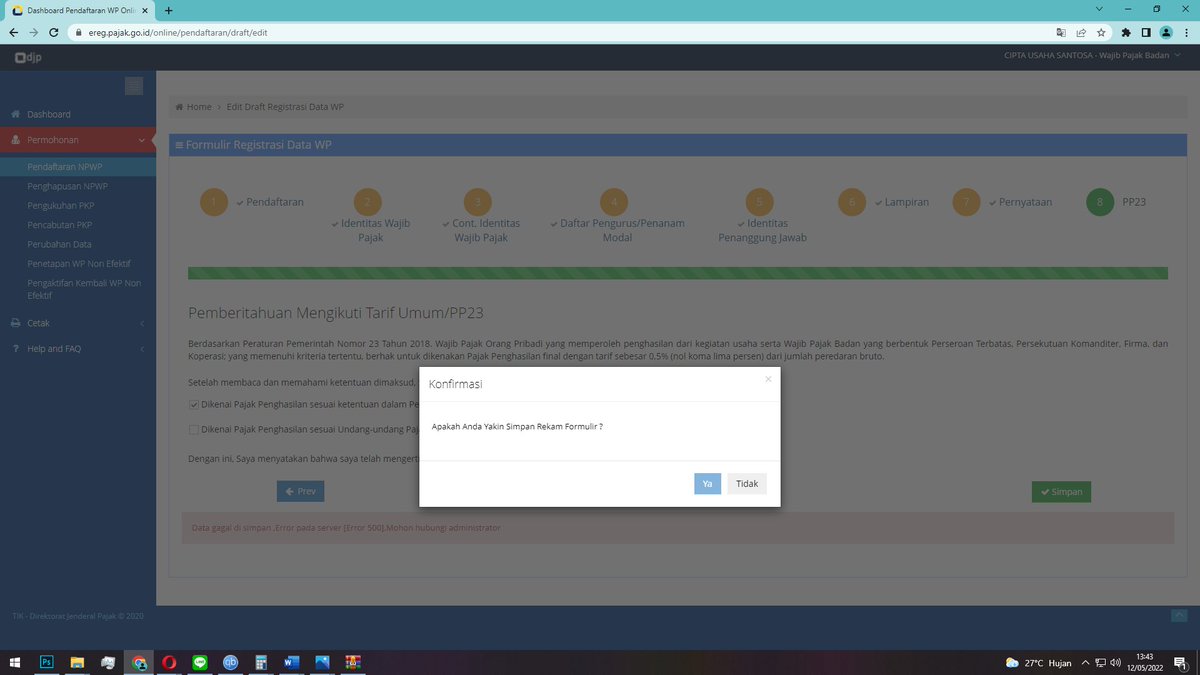Image resolution: width=1200 pixels, height=675 pixels.
Task: Confirm save by clicking Ya
Action: click(707, 483)
